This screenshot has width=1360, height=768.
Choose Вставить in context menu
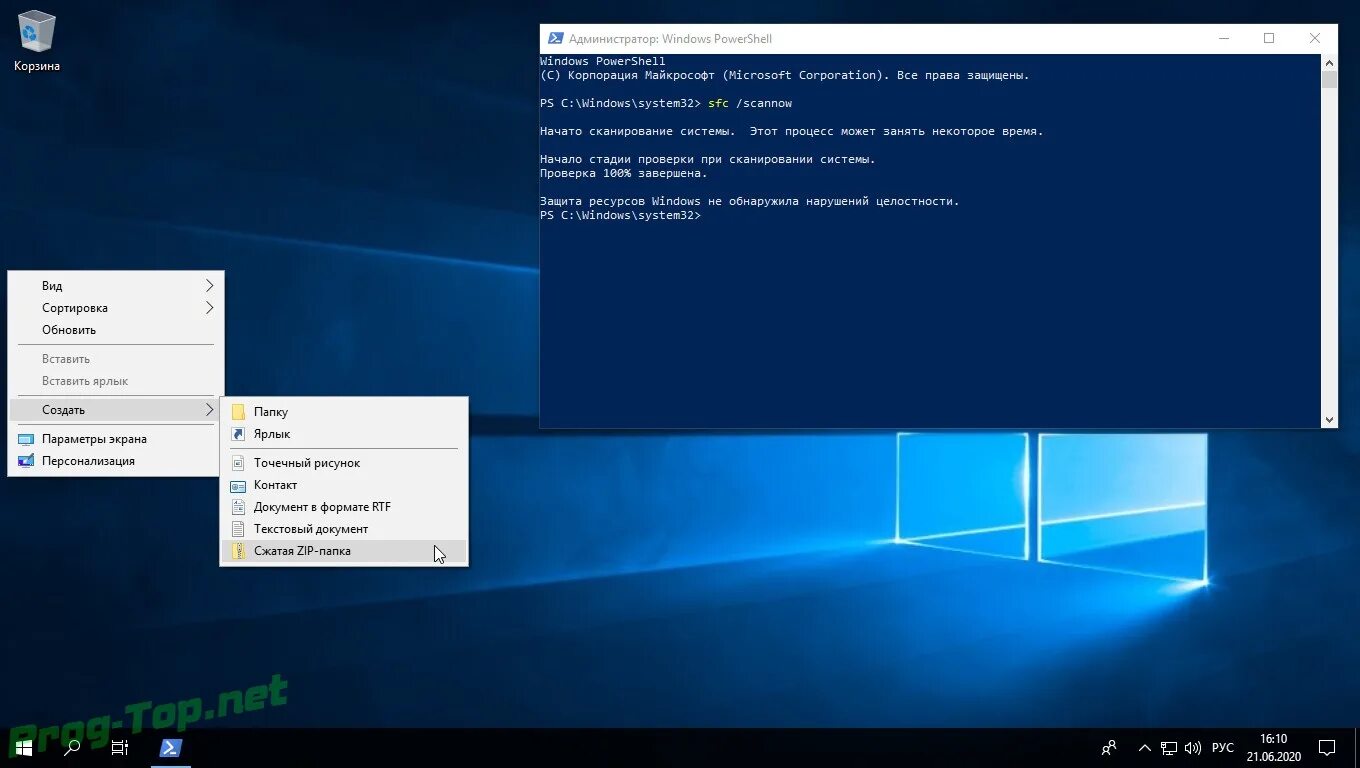click(116, 359)
